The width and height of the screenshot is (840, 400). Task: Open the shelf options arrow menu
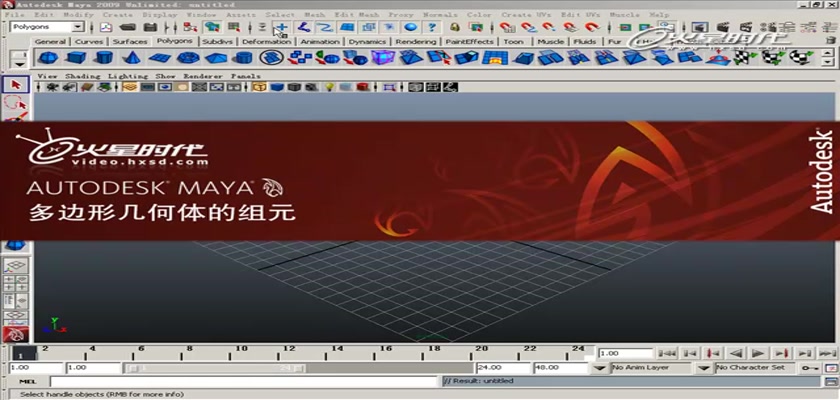point(20,64)
